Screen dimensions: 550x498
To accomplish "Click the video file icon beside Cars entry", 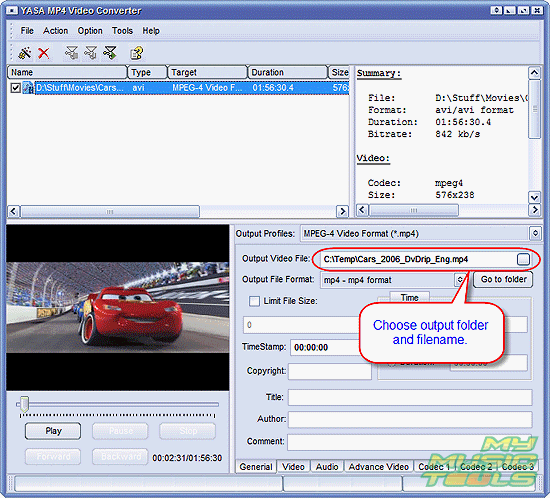I will 28,88.
